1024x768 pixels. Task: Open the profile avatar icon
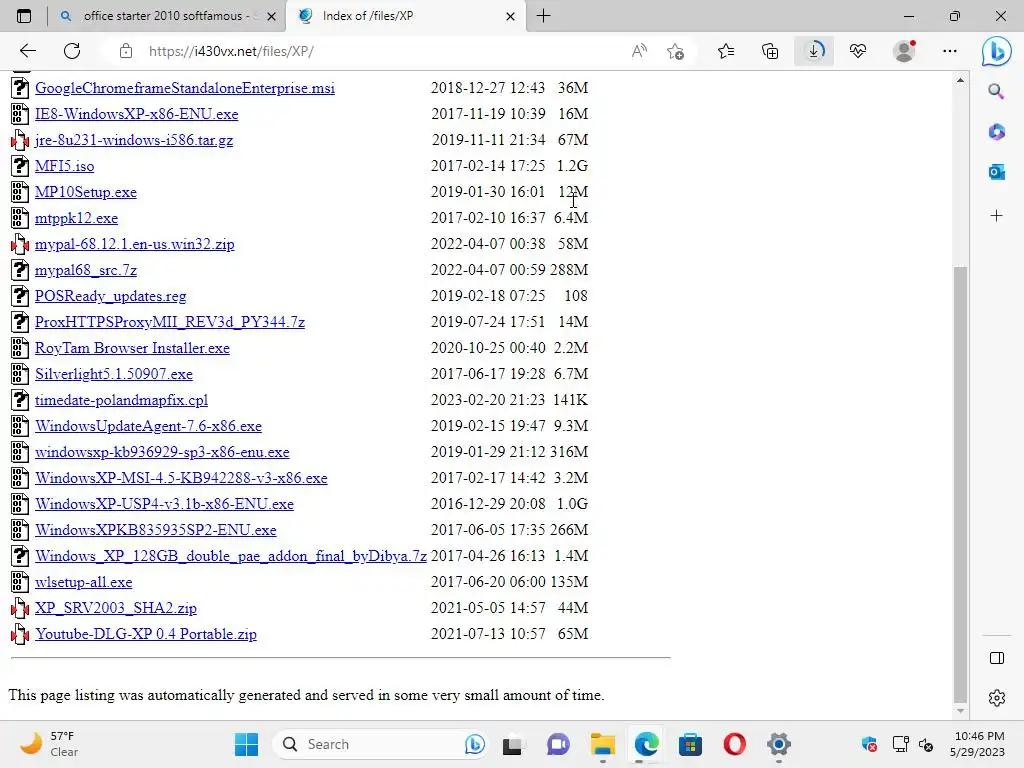pyautogui.click(x=904, y=51)
